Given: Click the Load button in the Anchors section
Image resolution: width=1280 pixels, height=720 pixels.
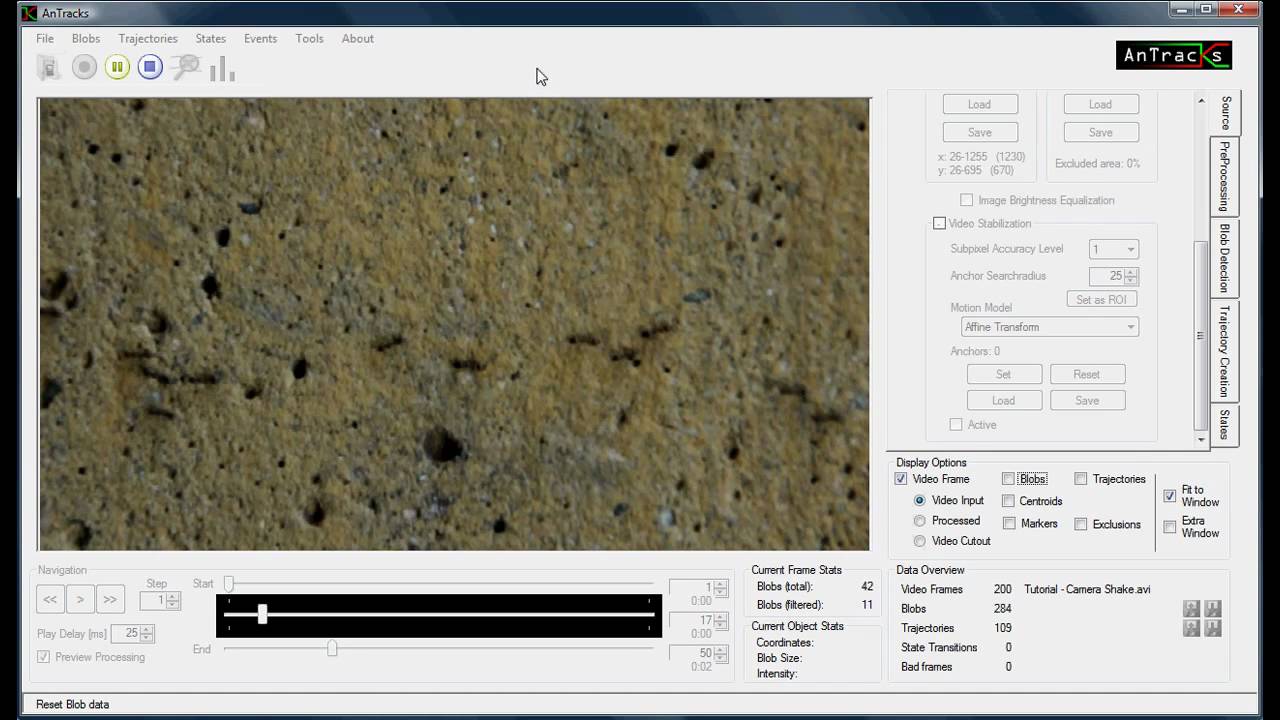Looking at the screenshot, I should 1004,400.
